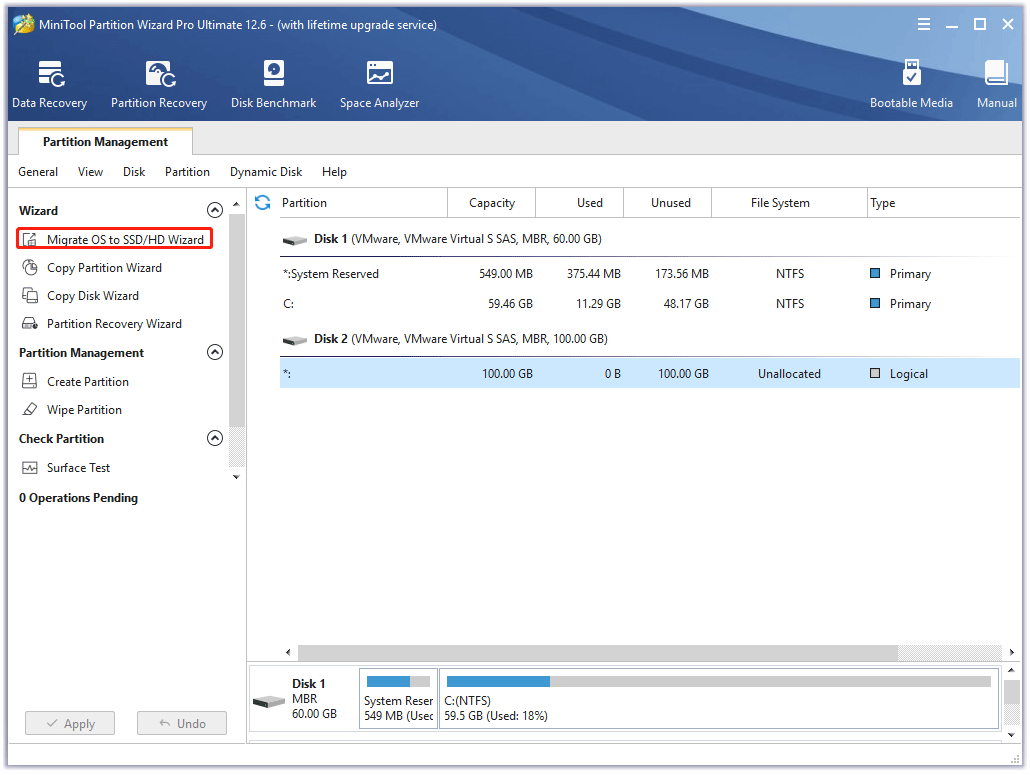Collapse the Wizard section
Screen dimensions: 1030x775
coord(215,210)
